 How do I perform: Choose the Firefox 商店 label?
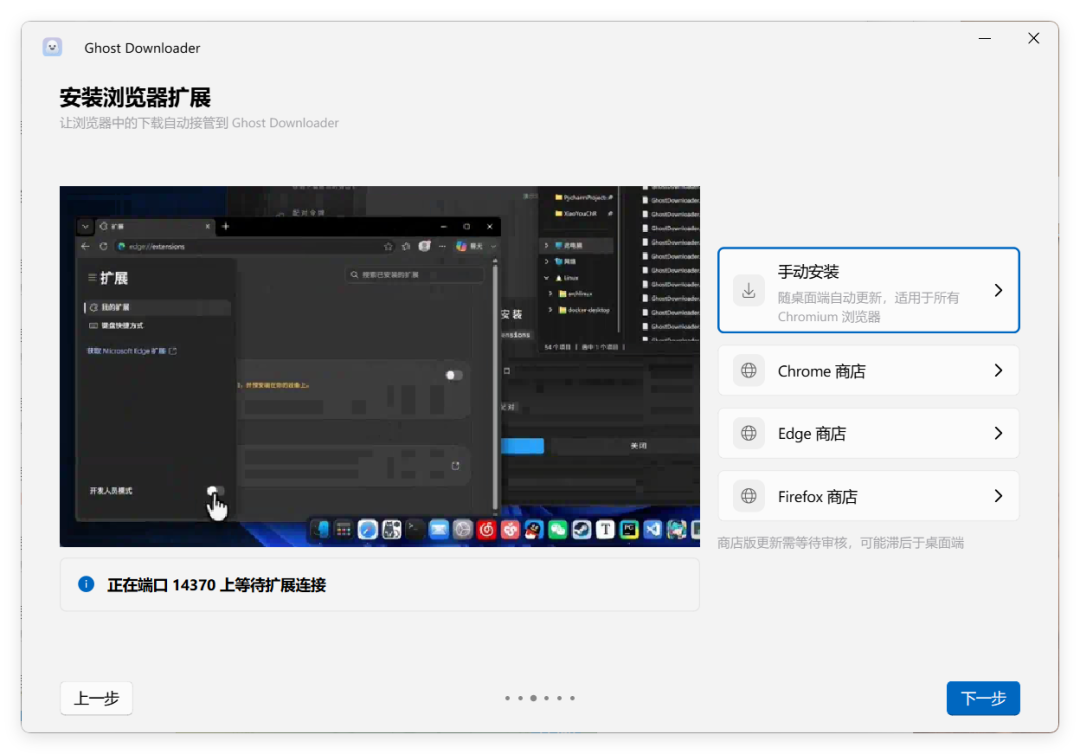tap(817, 496)
